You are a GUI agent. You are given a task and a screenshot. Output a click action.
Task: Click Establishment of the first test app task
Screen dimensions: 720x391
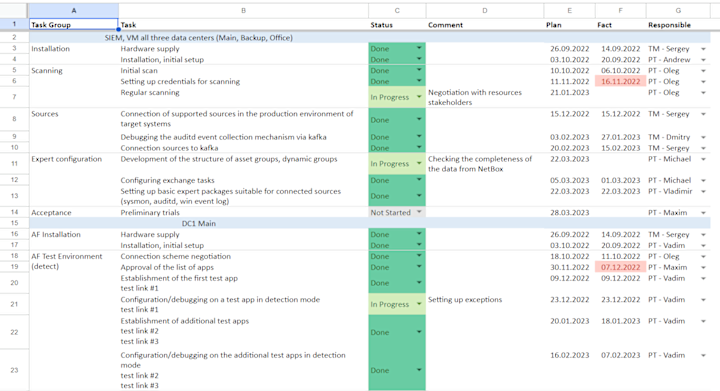click(179, 283)
